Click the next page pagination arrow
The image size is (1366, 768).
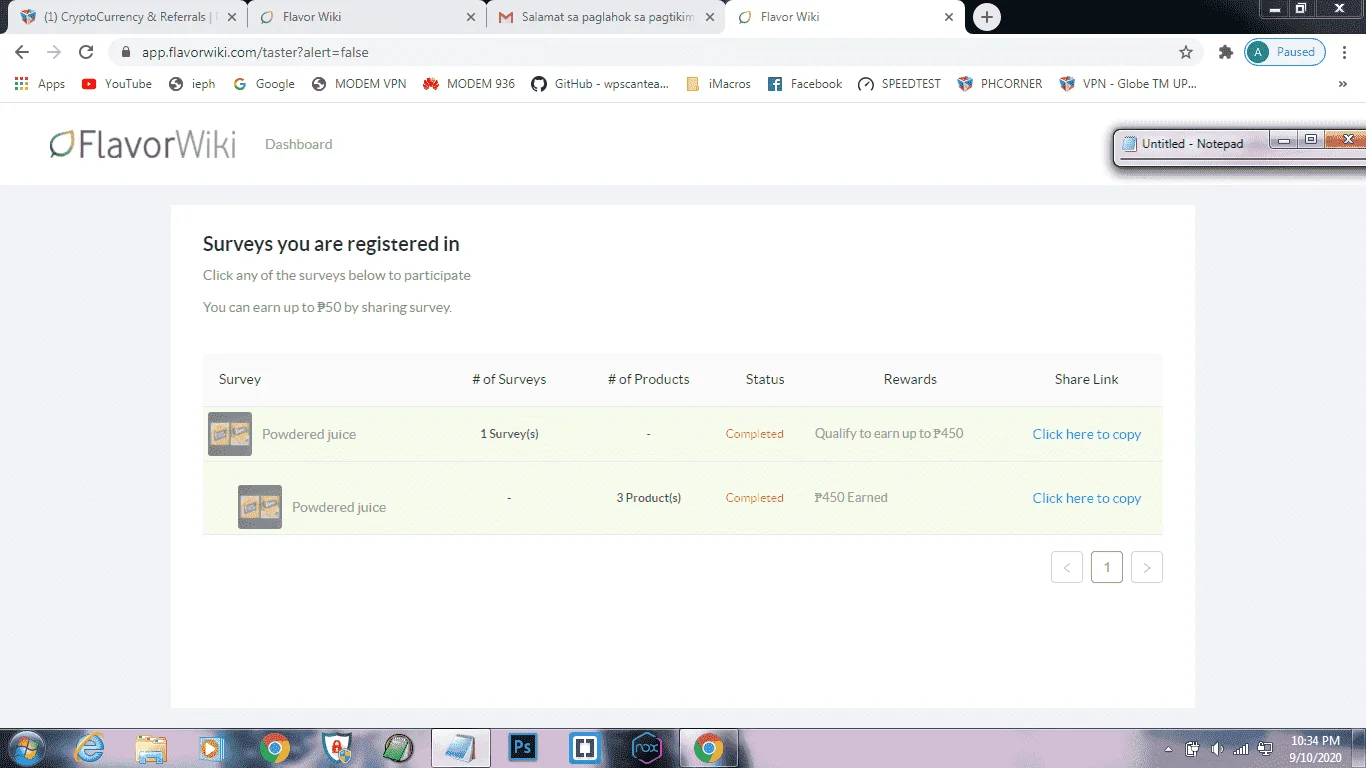(x=1147, y=567)
